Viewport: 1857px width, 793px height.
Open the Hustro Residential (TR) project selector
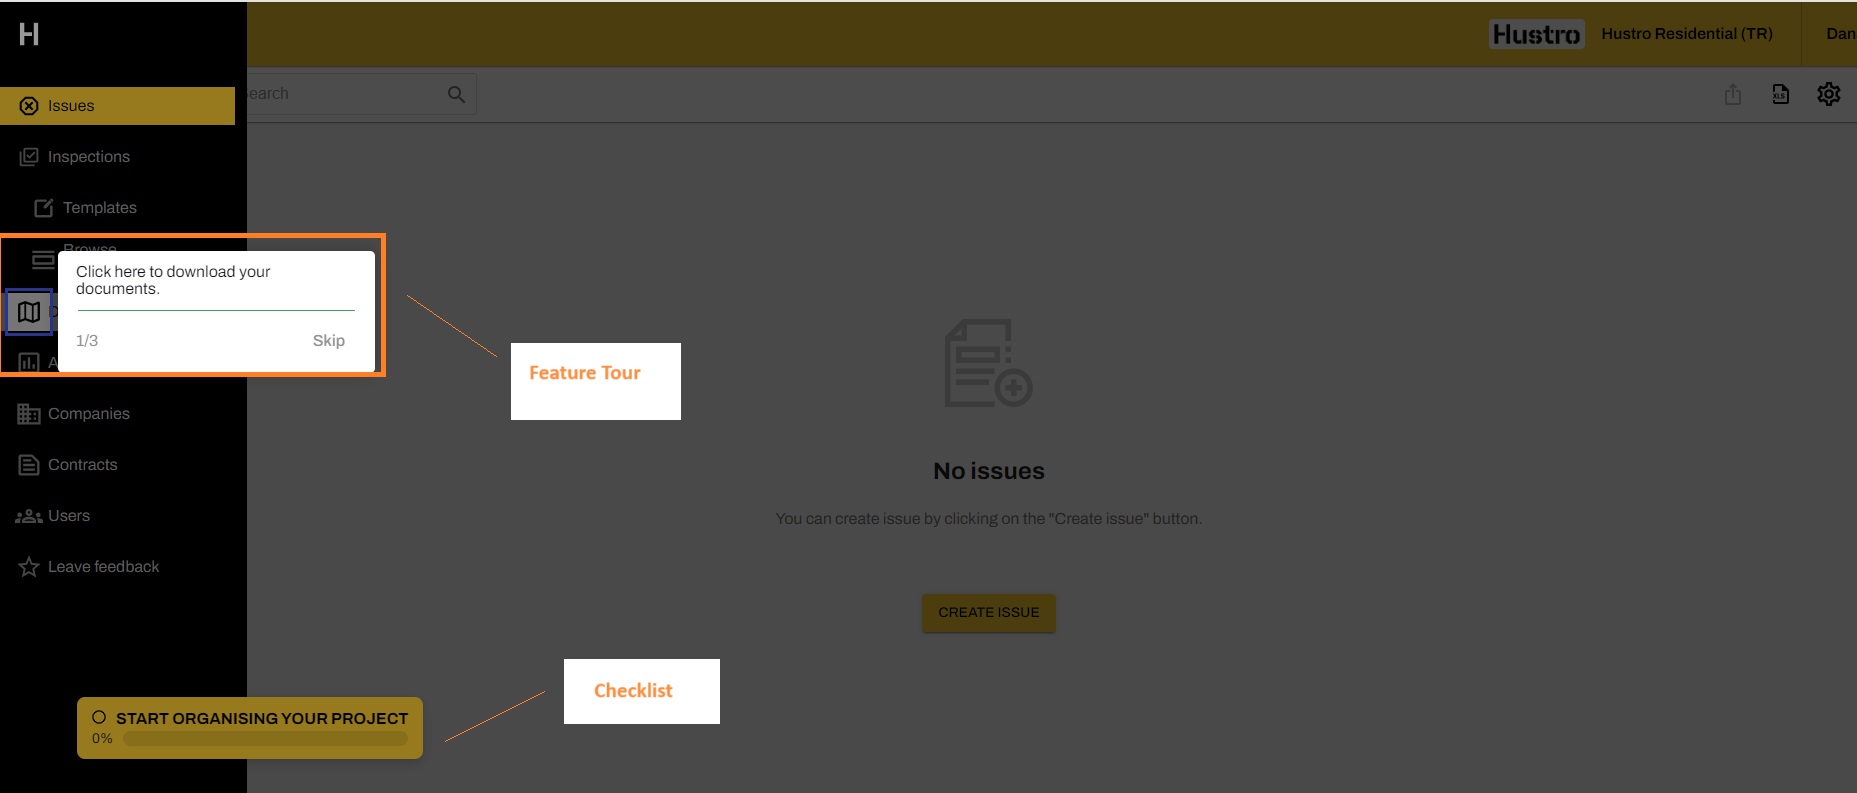[x=1686, y=34]
